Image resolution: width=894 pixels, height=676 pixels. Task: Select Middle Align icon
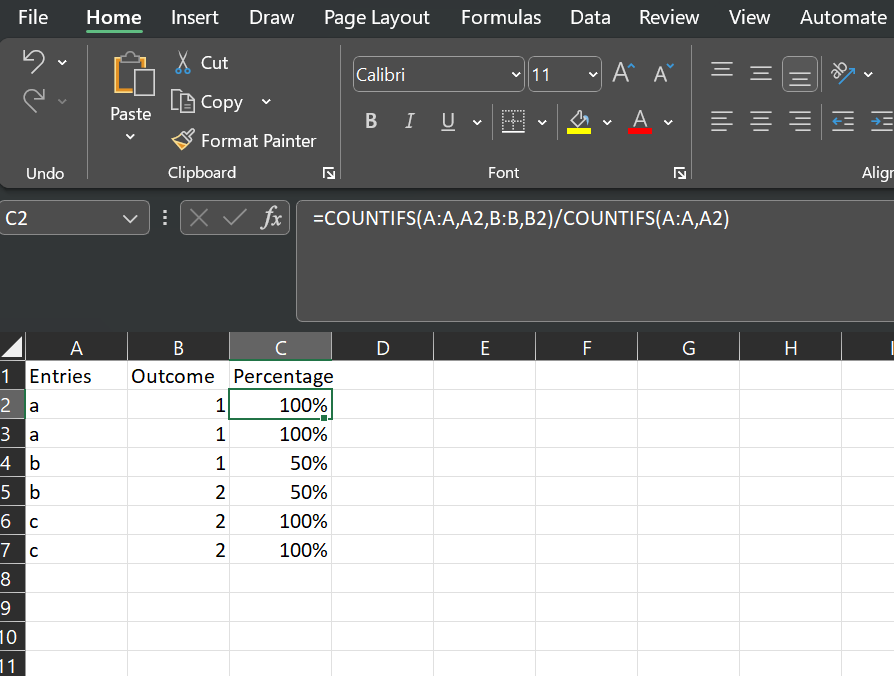tap(761, 73)
